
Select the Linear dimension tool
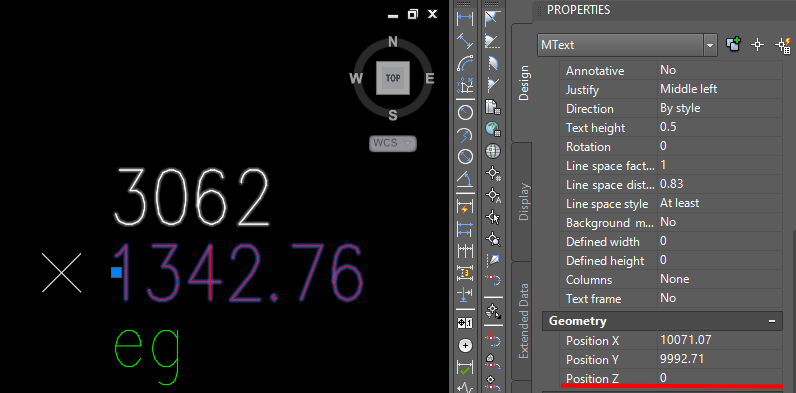465,20
